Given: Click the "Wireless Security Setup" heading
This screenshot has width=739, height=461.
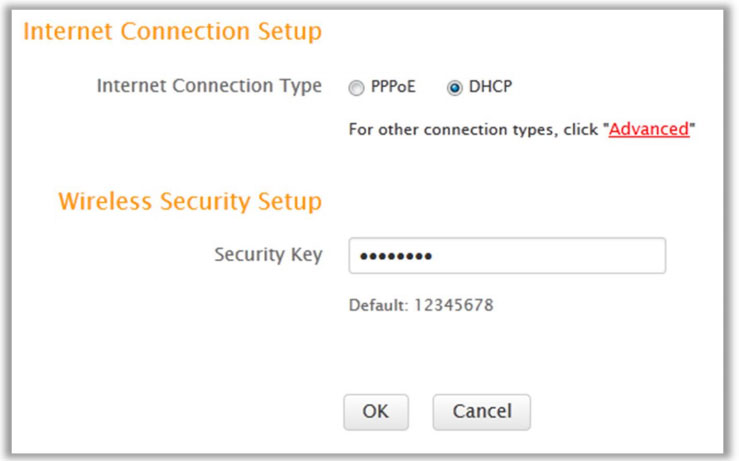Looking at the screenshot, I should (190, 202).
